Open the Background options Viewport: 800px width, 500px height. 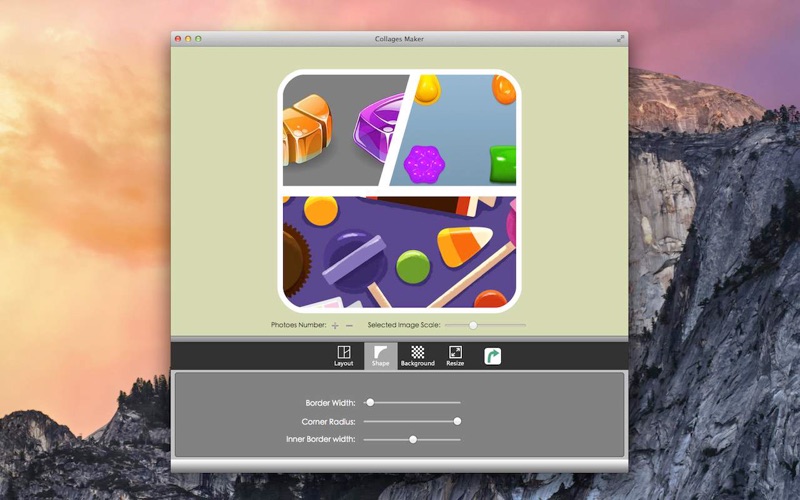417,355
